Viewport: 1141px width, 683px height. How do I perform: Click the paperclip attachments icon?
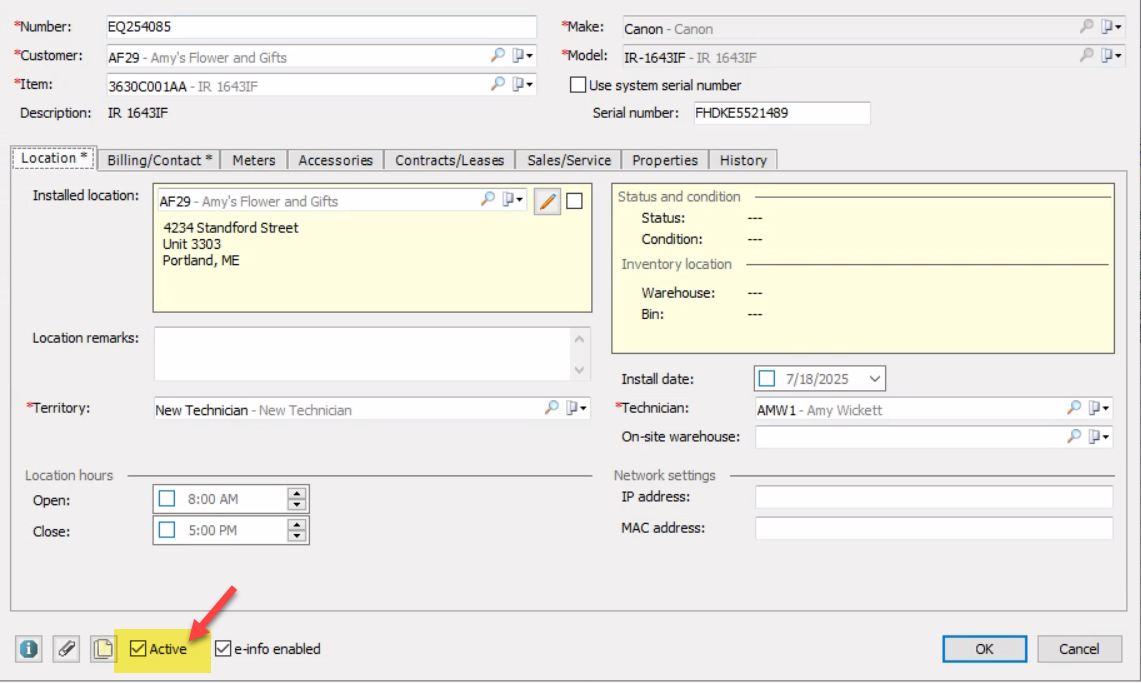tap(66, 649)
